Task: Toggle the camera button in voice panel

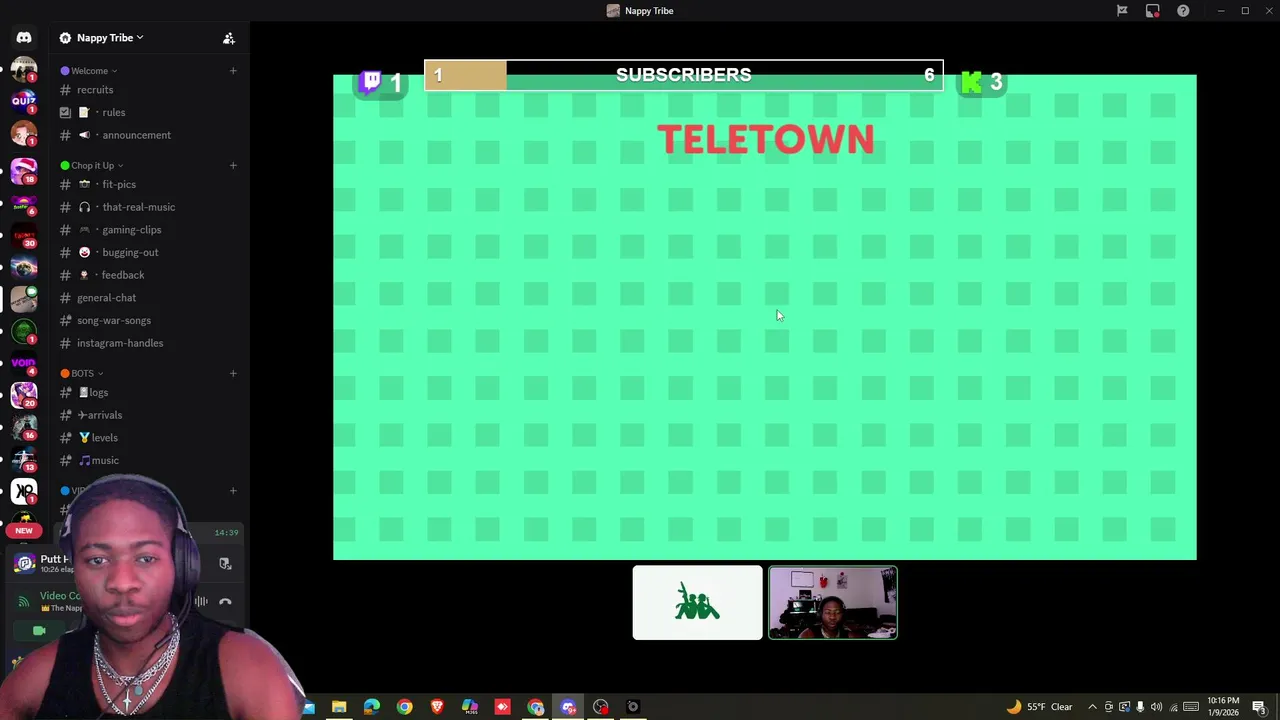Action: (39, 631)
